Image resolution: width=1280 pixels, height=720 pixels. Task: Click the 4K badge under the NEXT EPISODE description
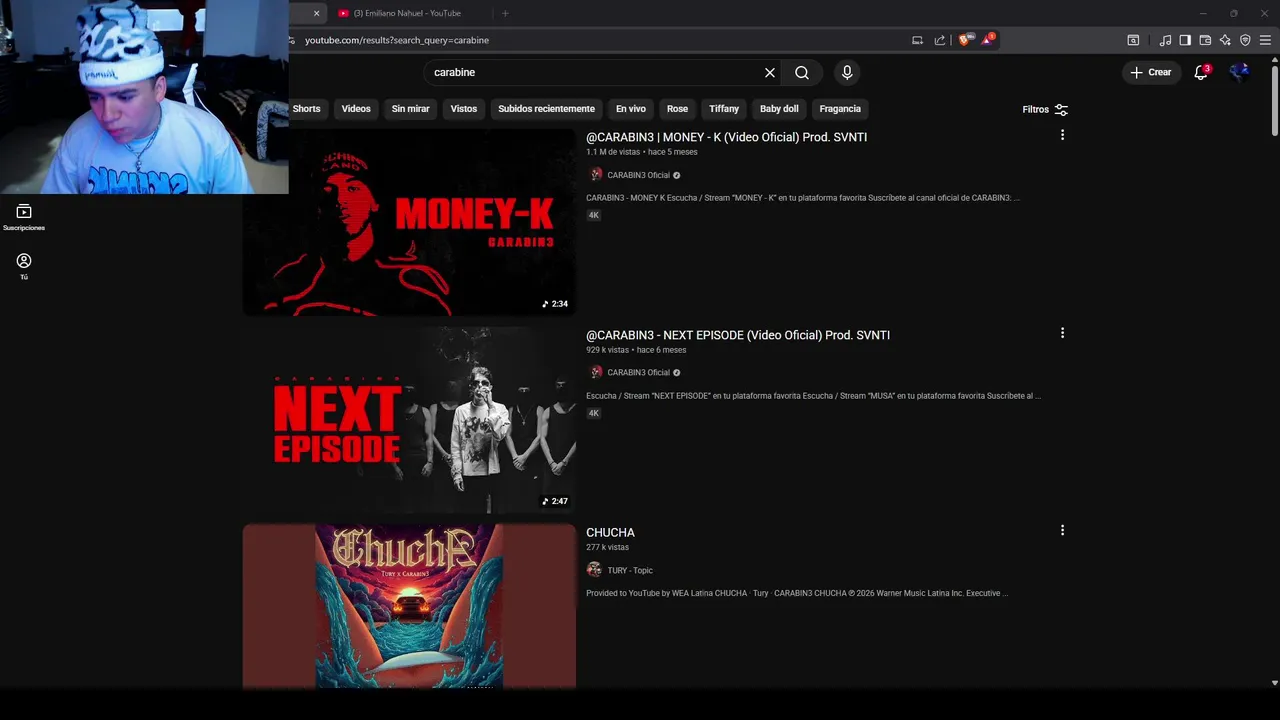tap(594, 413)
